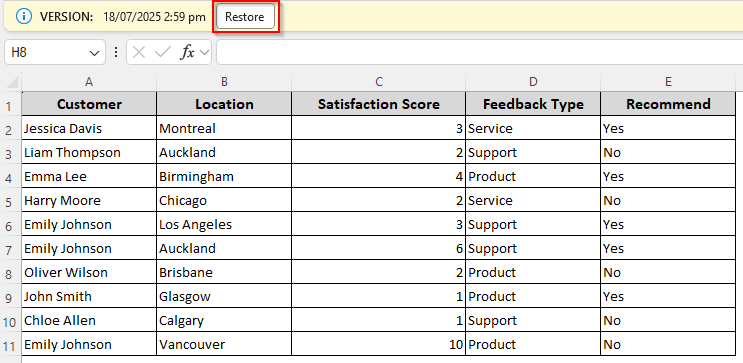
Task: Click Product in Emma Lee's row
Action: [533, 176]
